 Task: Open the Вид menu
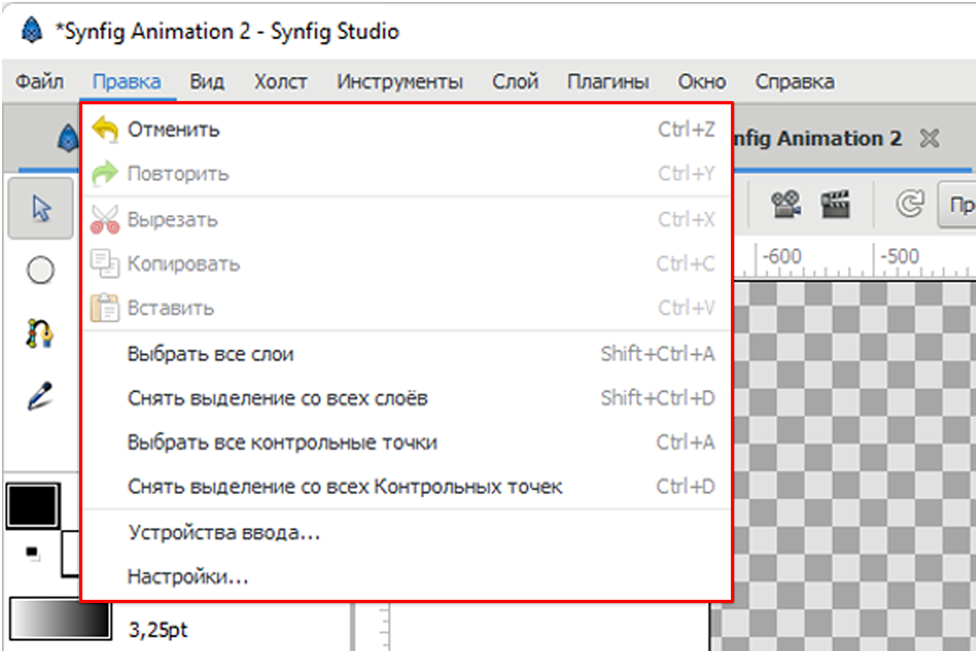(207, 82)
